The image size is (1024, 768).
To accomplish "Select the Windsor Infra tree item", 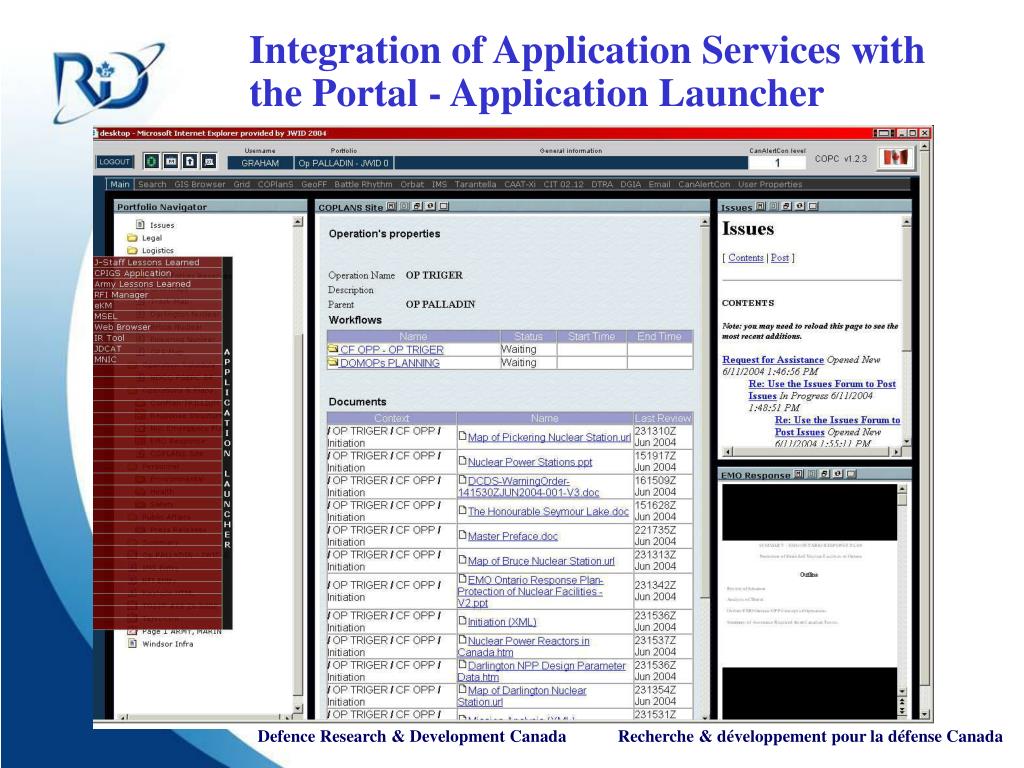I will [x=167, y=643].
